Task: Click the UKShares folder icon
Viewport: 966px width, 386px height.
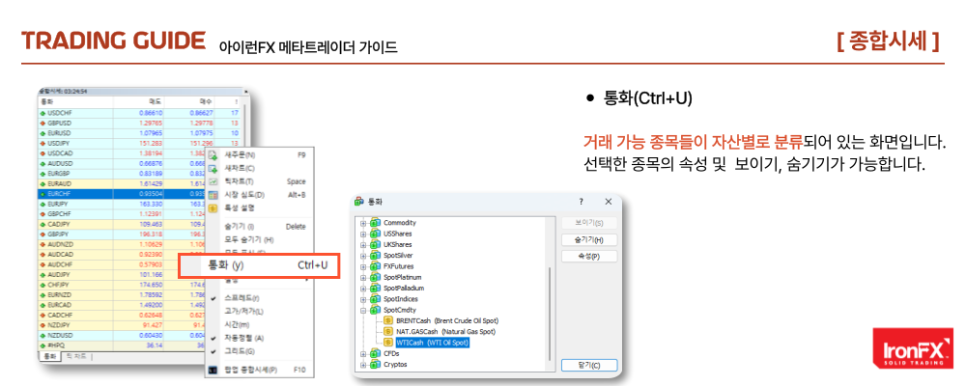Action: pyautogui.click(x=375, y=244)
